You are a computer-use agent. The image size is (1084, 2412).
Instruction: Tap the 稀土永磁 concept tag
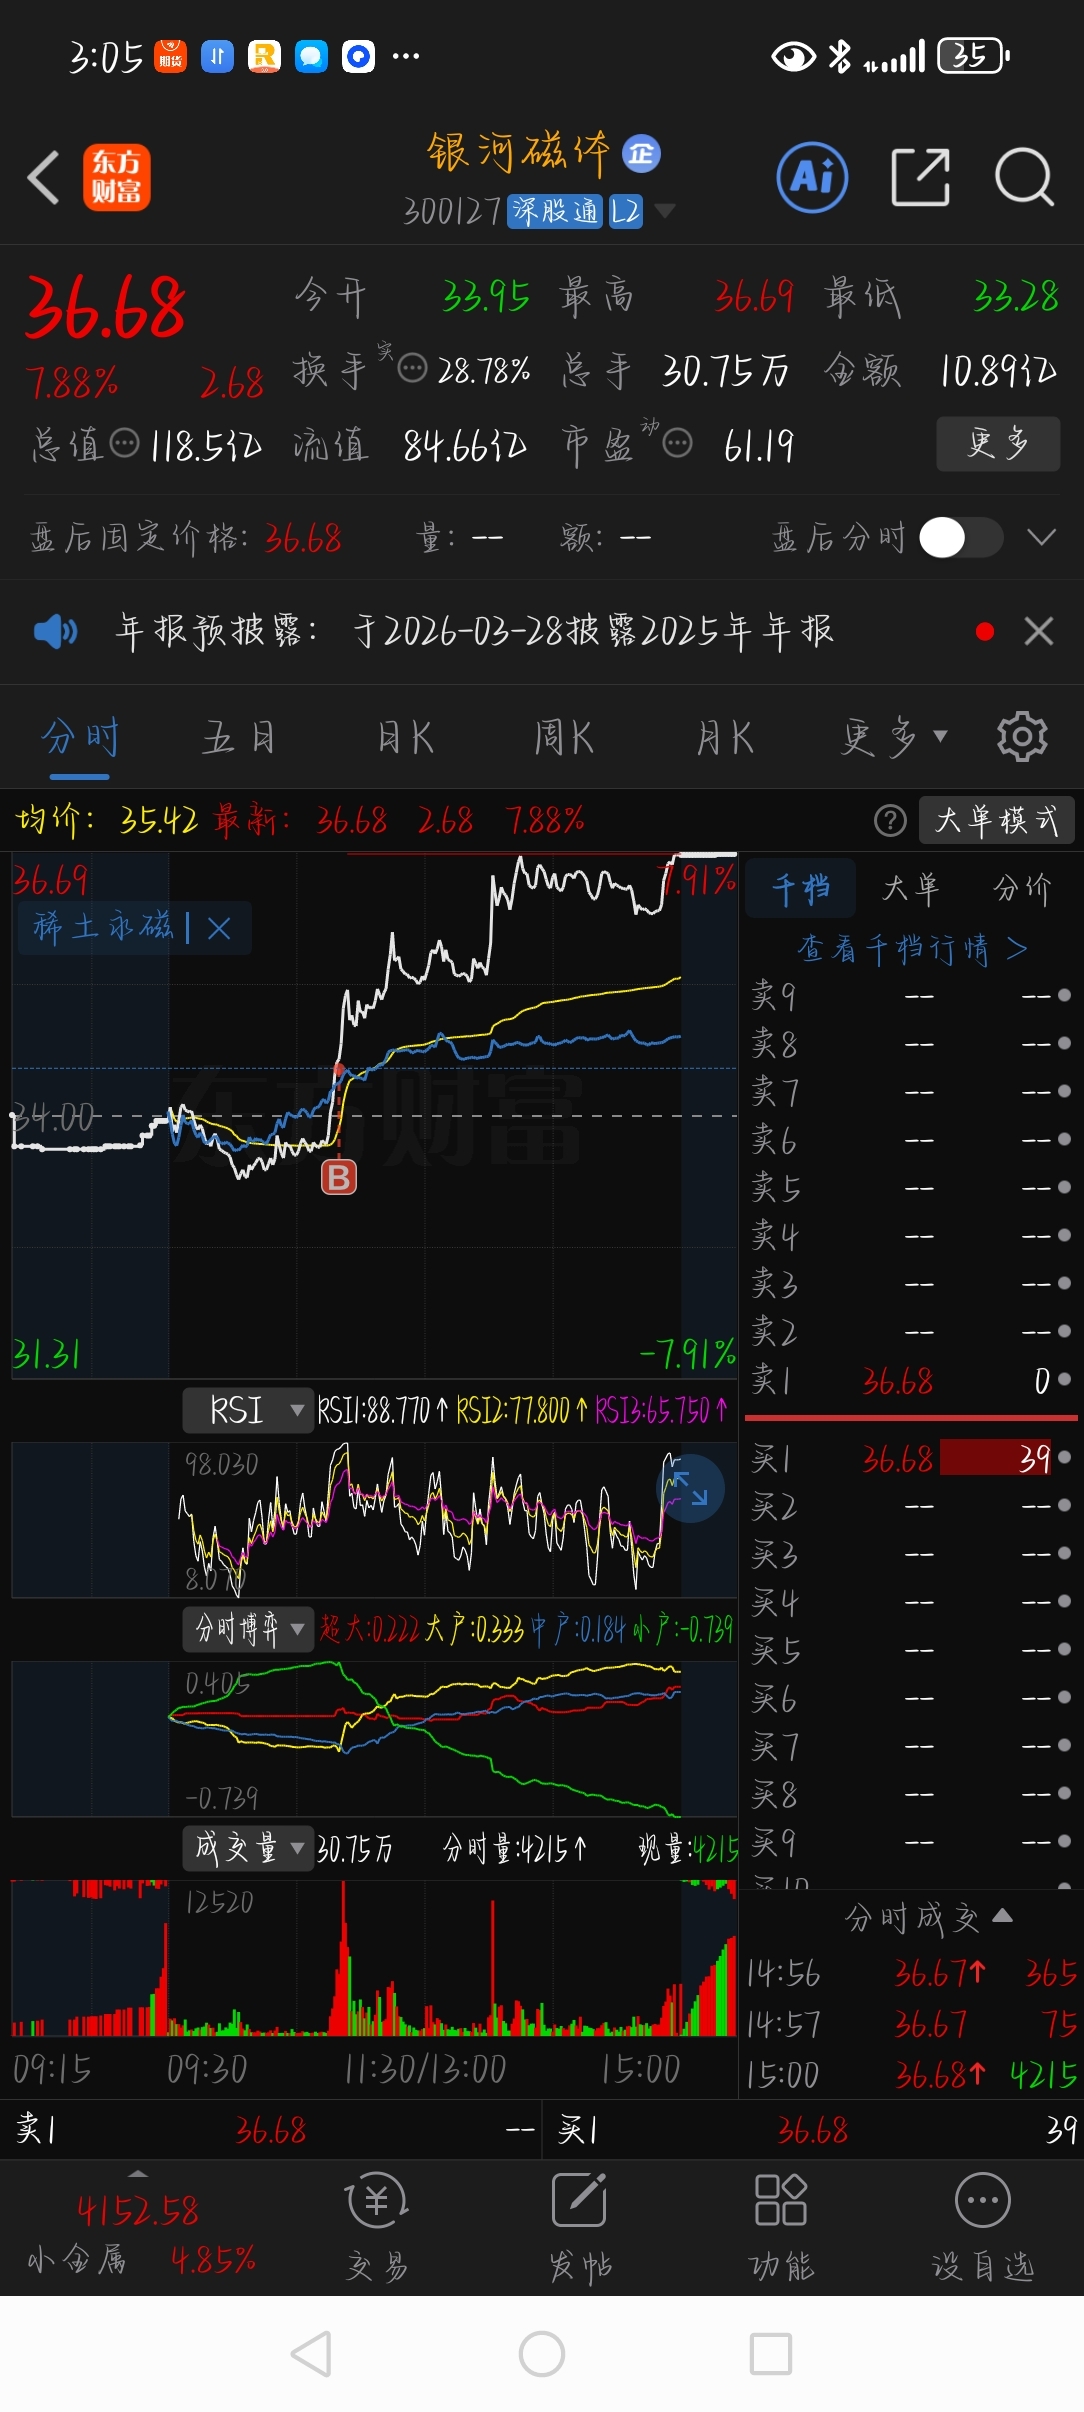(103, 927)
